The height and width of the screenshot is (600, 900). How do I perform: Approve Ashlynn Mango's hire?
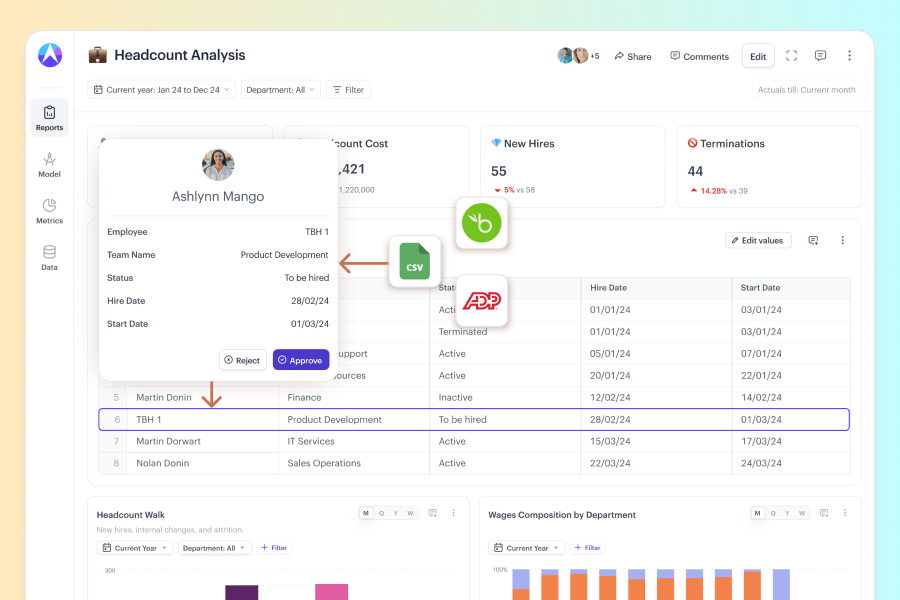pos(300,360)
